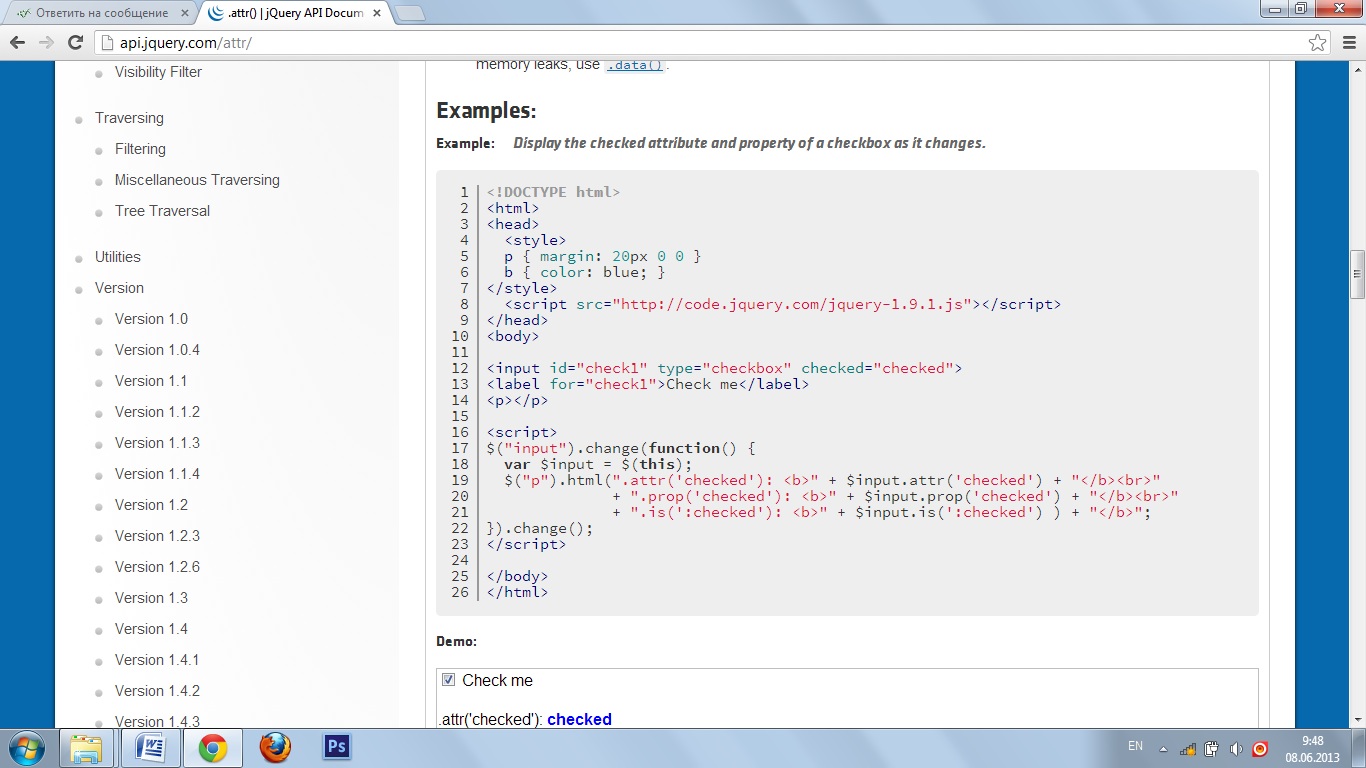Open the Filtering sidebar link
The image size is (1366, 768).
(x=140, y=149)
